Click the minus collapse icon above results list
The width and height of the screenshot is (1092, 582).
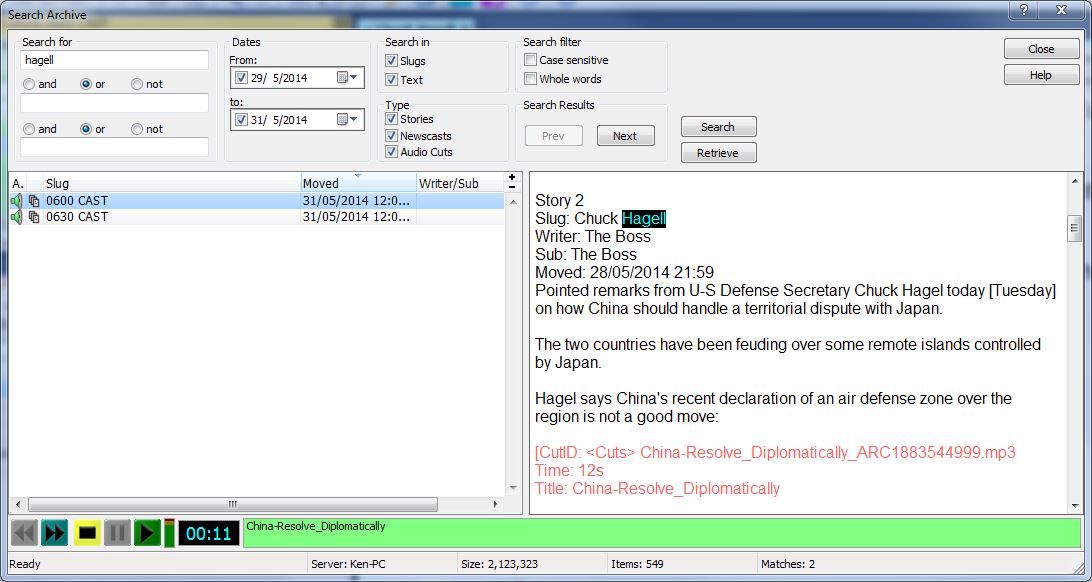pos(513,187)
